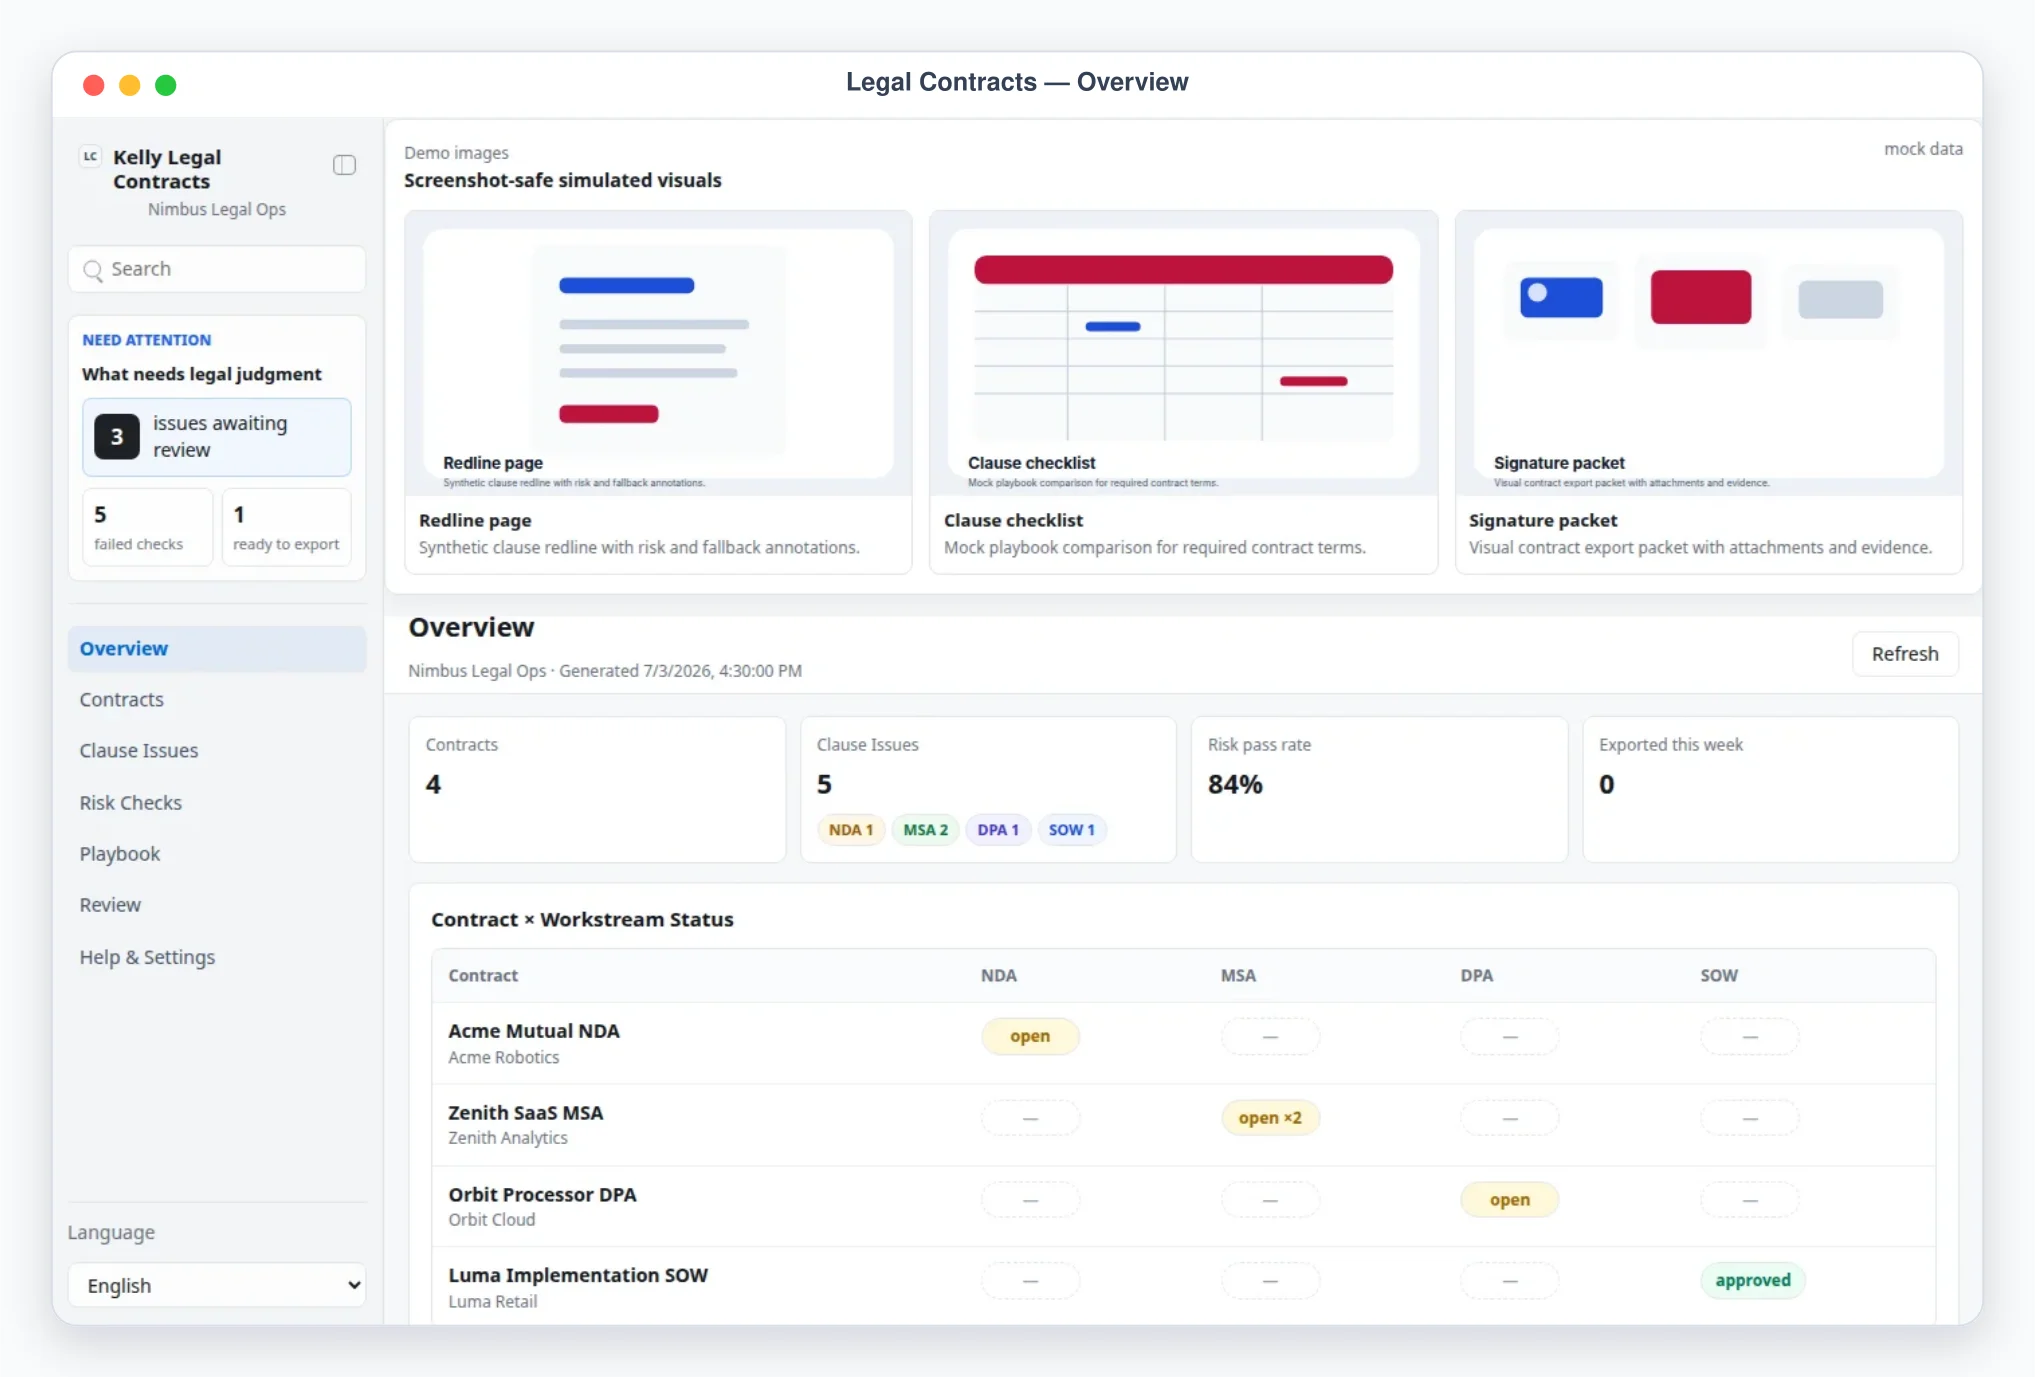Click the Refresh button

pyautogui.click(x=1905, y=654)
